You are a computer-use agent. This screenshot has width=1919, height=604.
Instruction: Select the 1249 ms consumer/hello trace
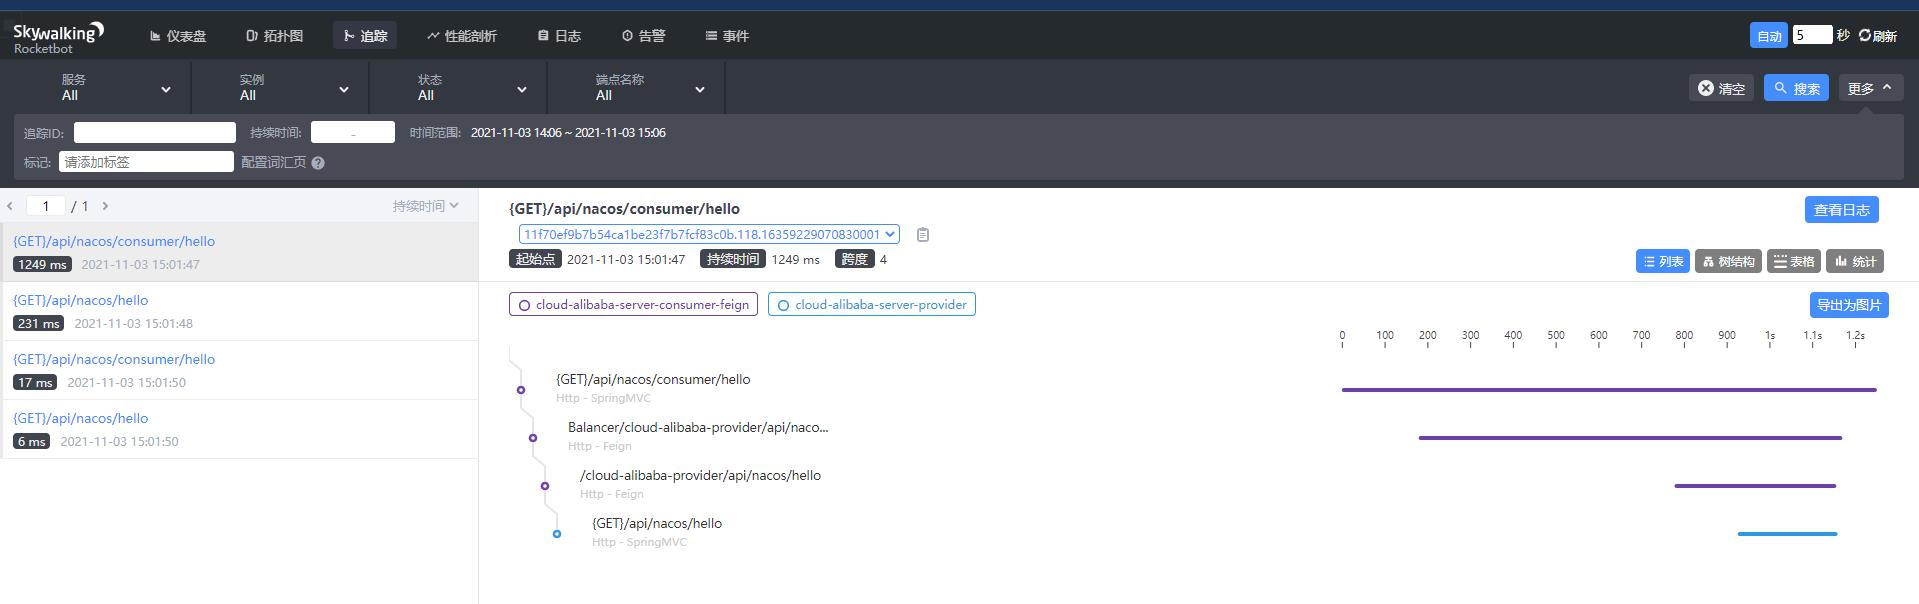pyautogui.click(x=240, y=252)
